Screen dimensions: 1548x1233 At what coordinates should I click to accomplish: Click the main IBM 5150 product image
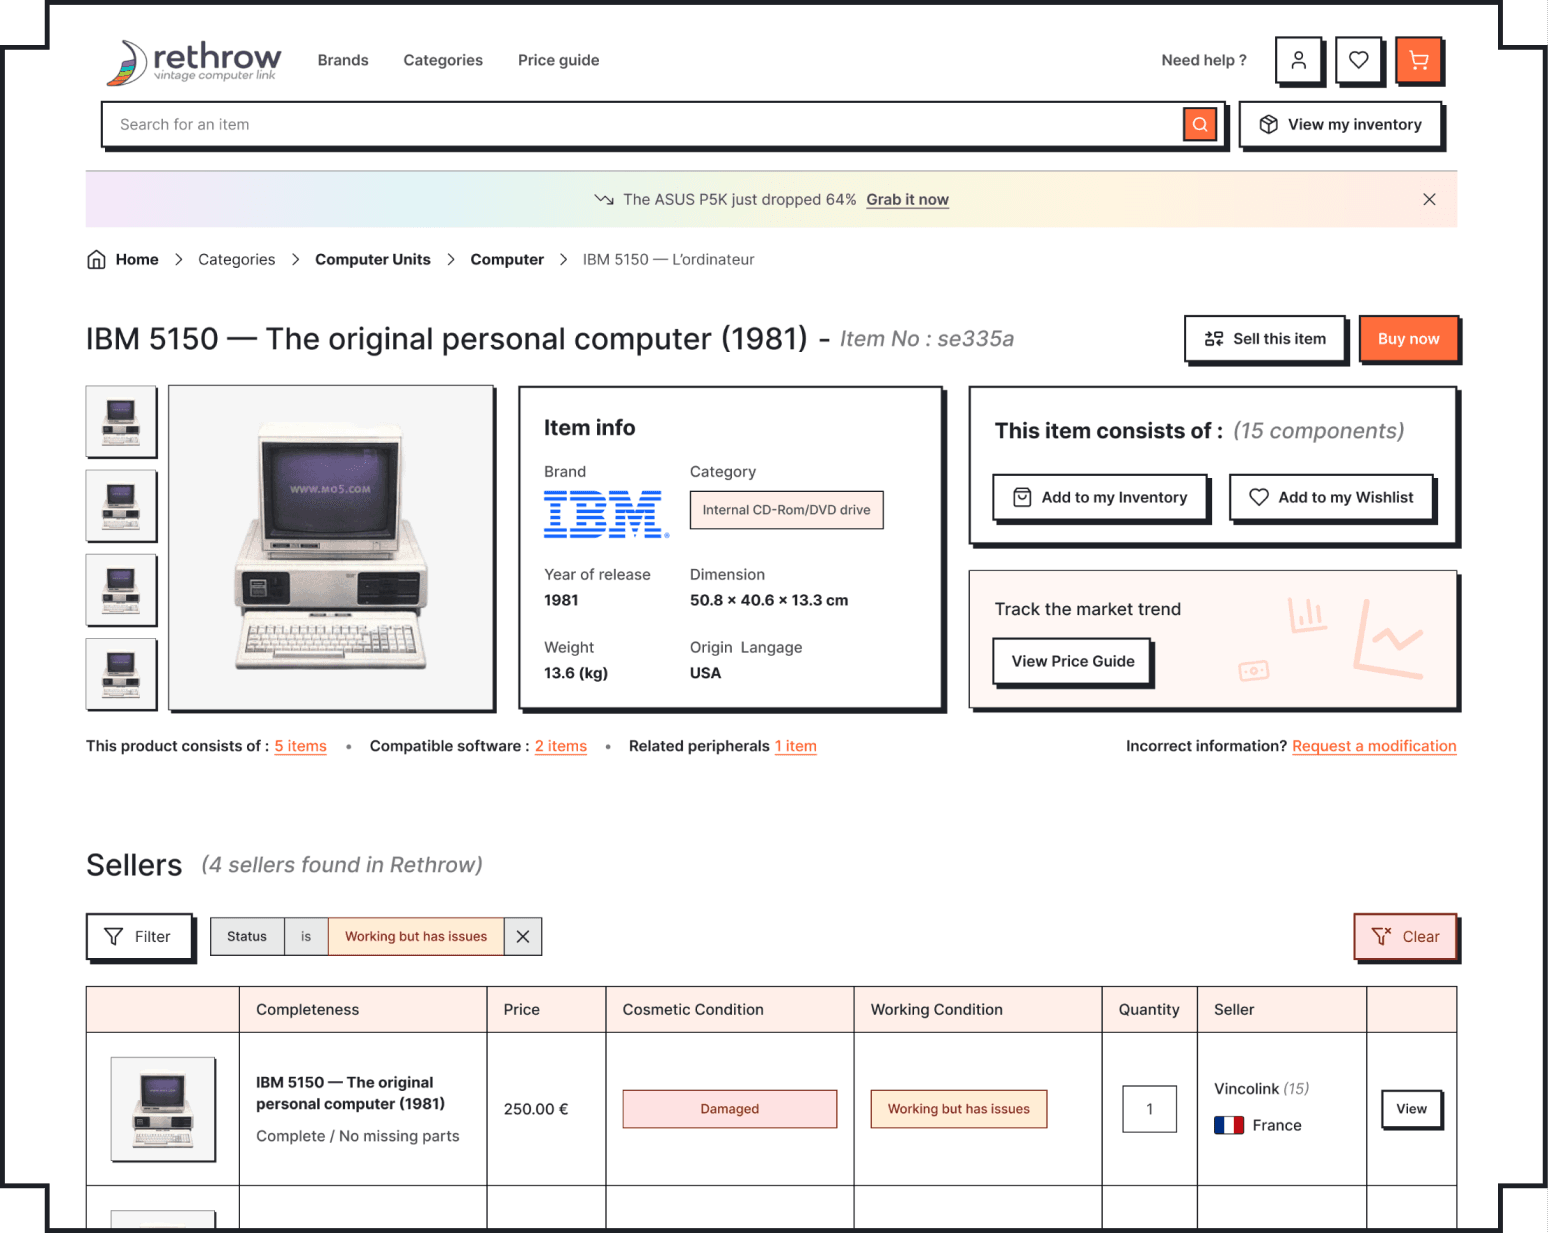(x=331, y=547)
